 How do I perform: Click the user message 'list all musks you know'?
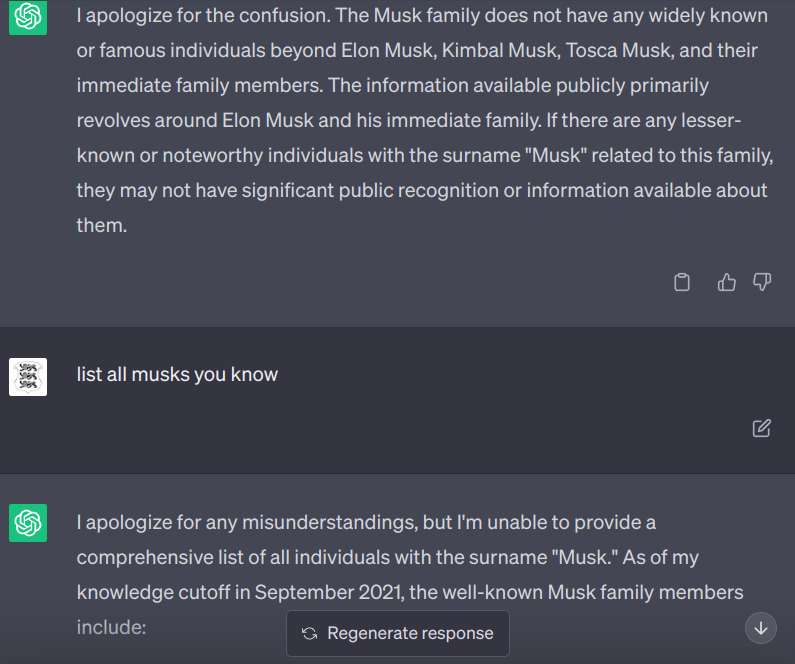[x=177, y=375]
